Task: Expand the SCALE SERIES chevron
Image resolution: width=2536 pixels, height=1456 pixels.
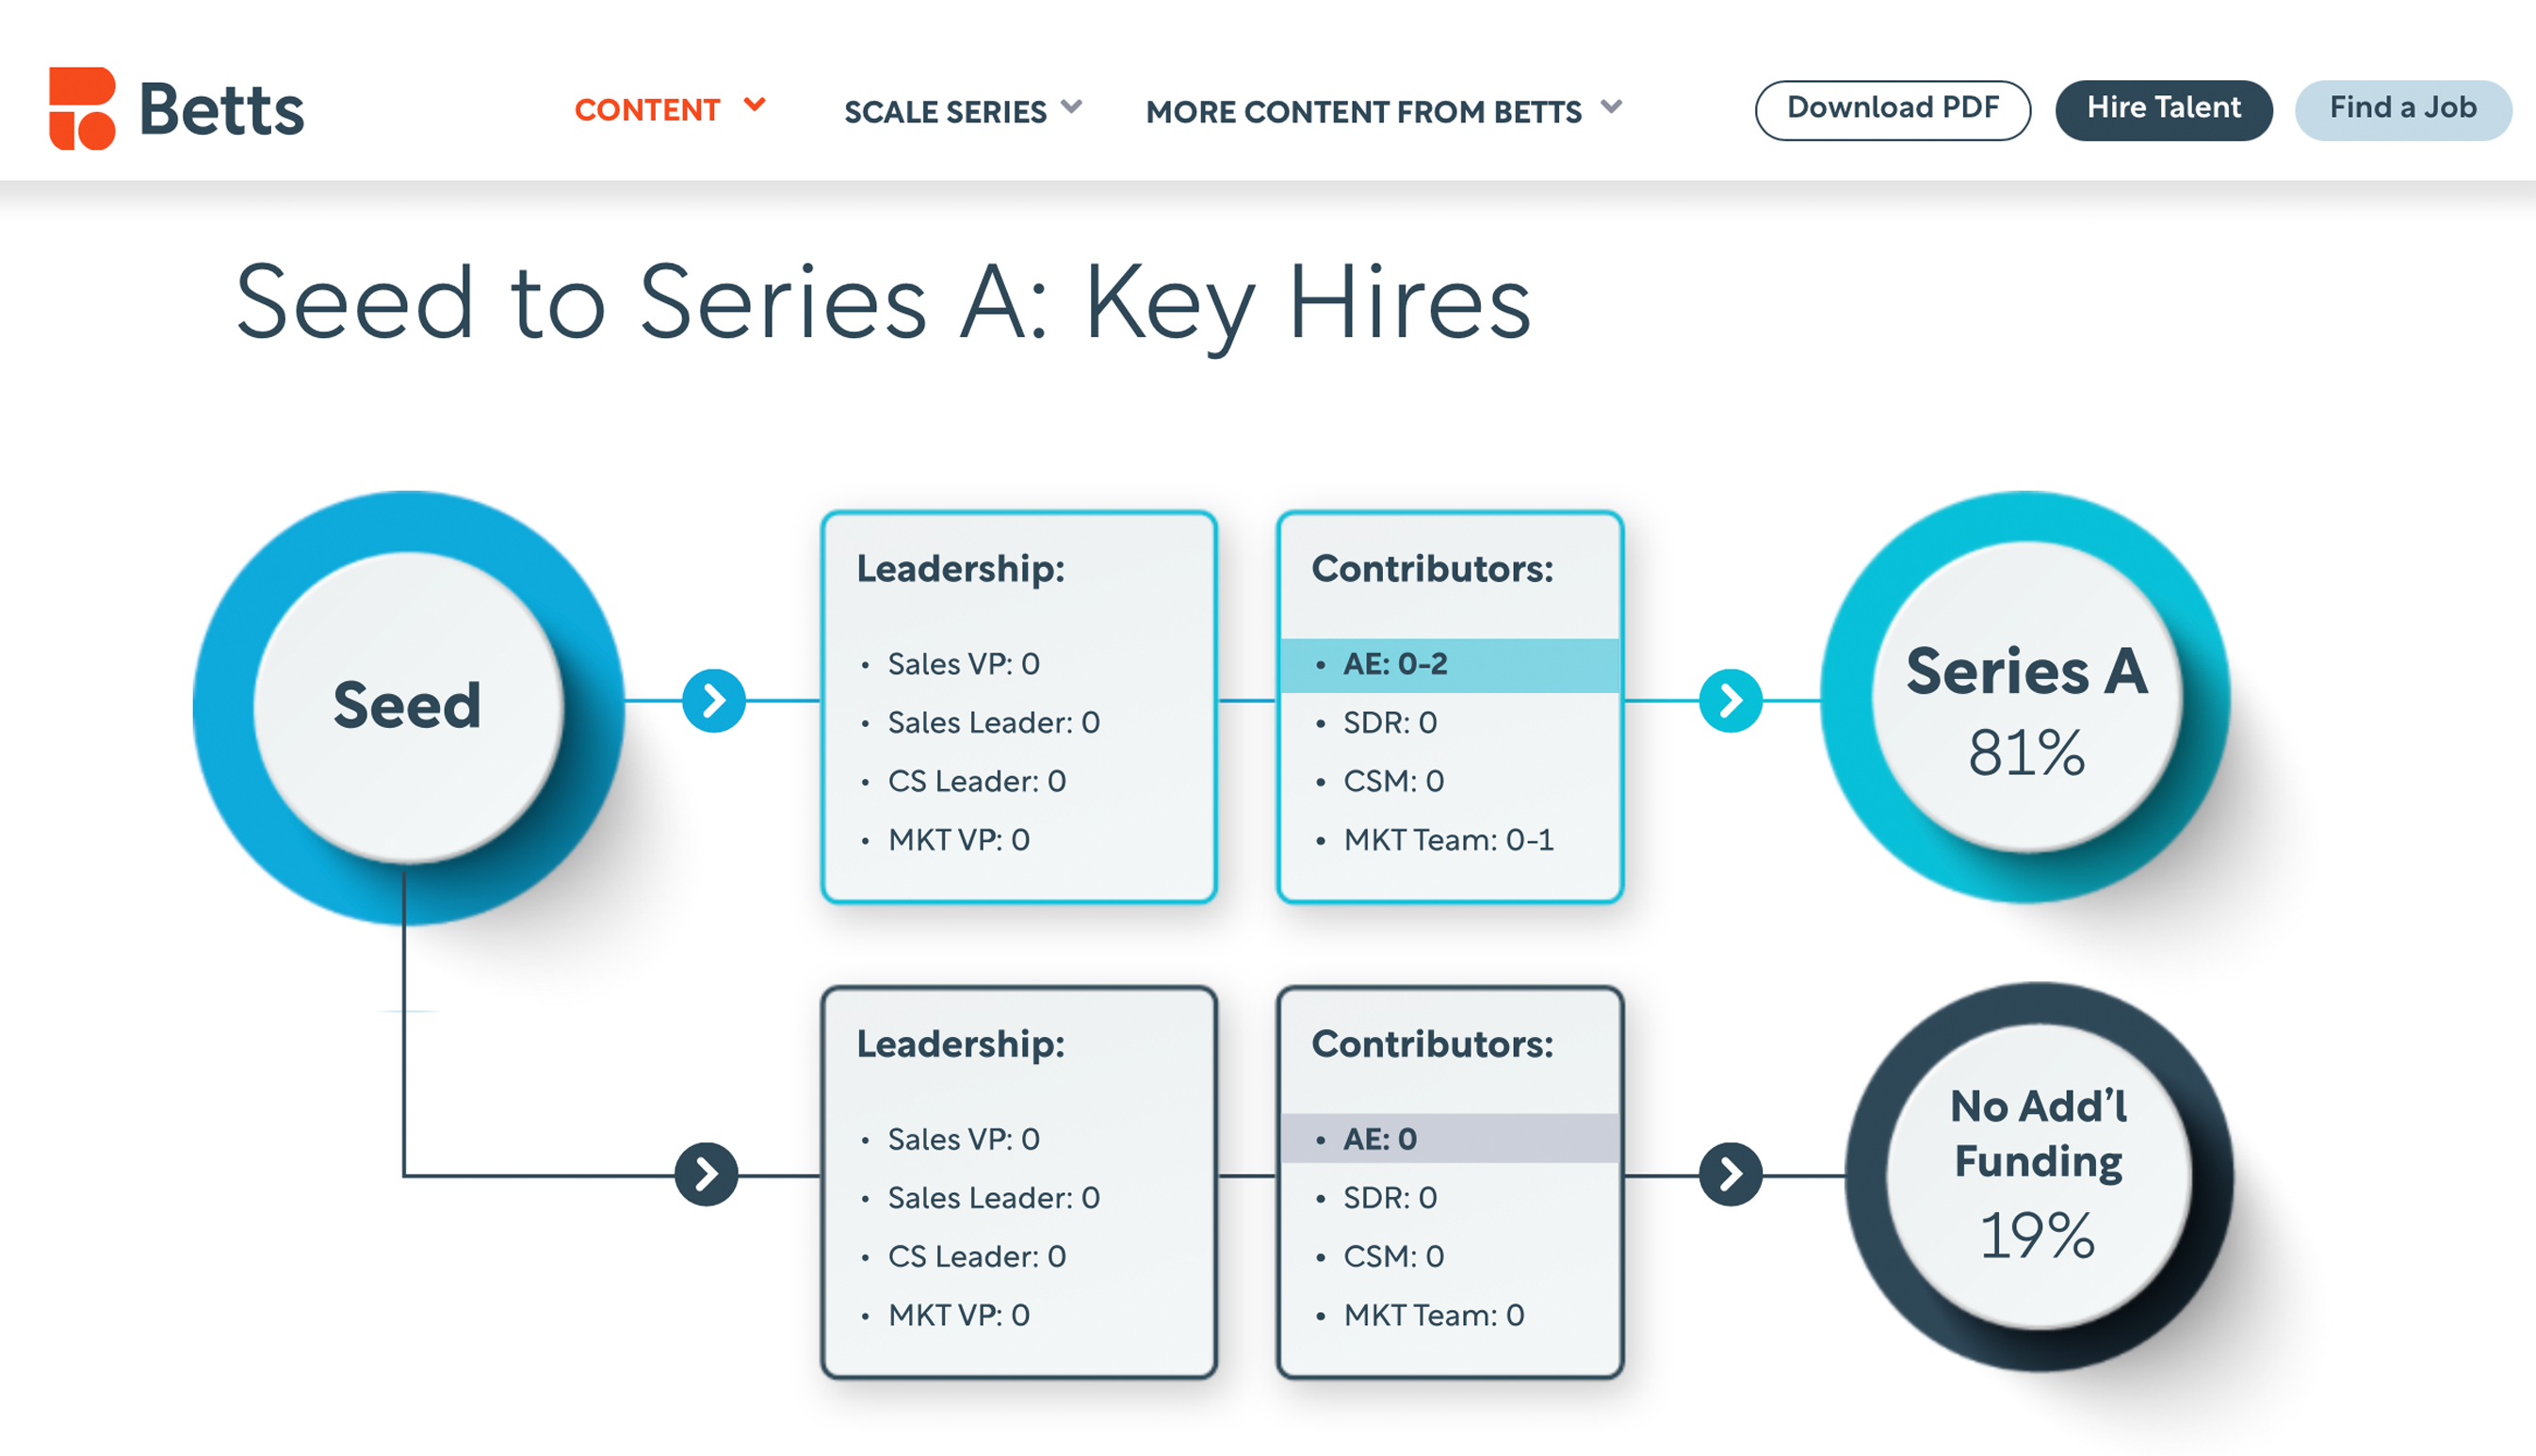Action: click(x=1072, y=107)
